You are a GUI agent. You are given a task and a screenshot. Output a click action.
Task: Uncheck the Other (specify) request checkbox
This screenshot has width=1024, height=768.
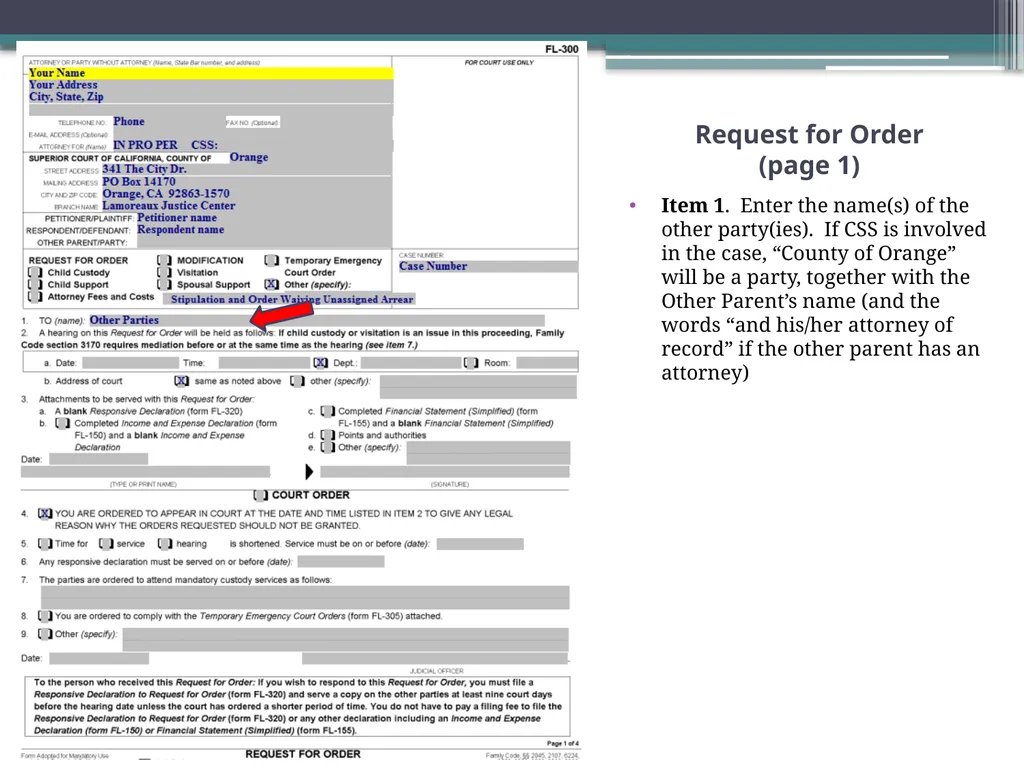tap(271, 284)
